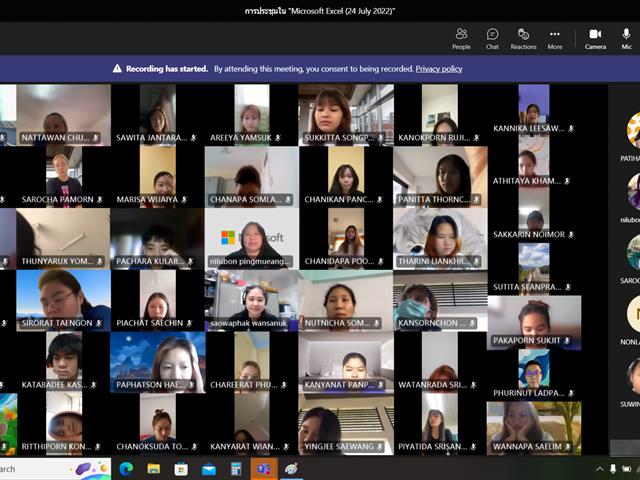Open More actions menu

pyautogui.click(x=555, y=39)
